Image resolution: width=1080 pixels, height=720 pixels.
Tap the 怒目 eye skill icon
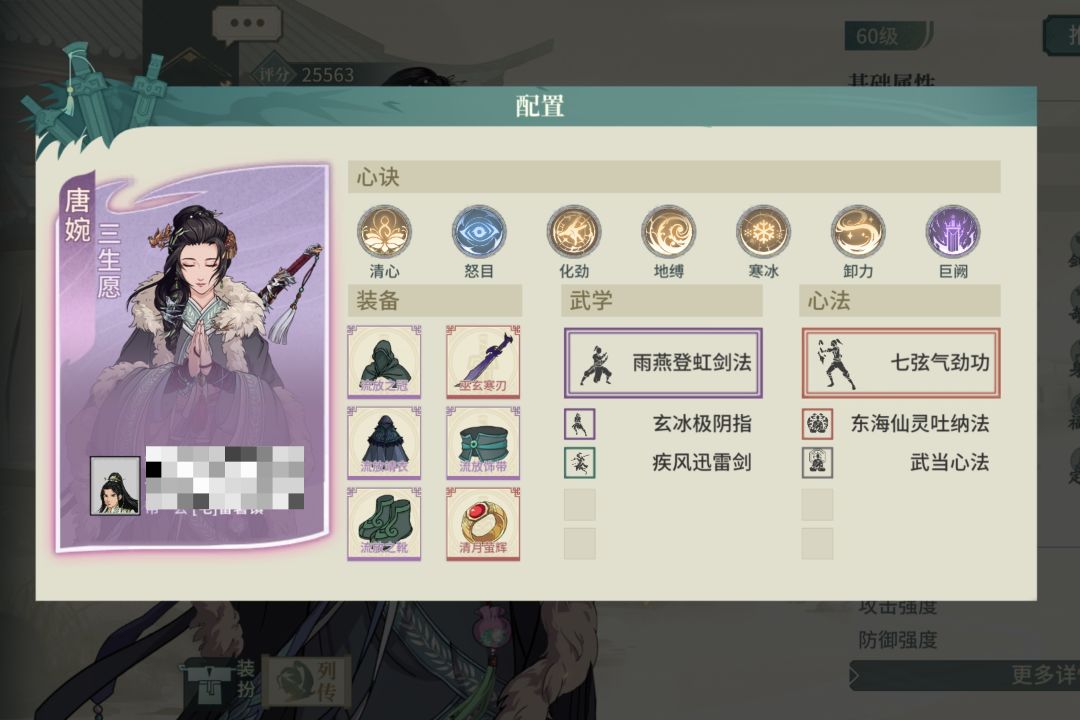(479, 232)
